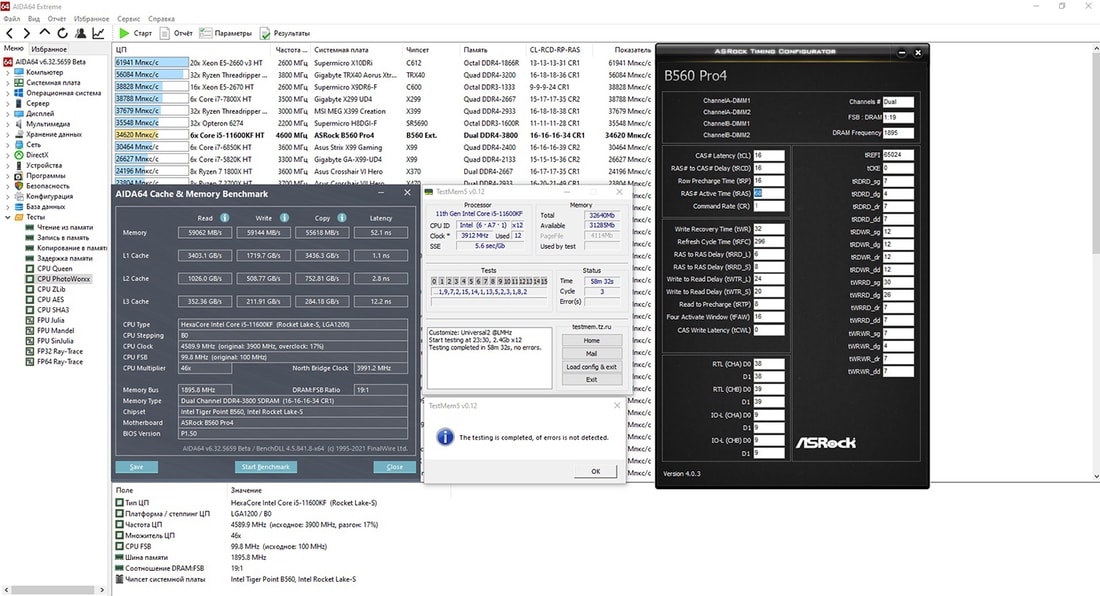Open Результаты from the toolbar

coord(265,33)
